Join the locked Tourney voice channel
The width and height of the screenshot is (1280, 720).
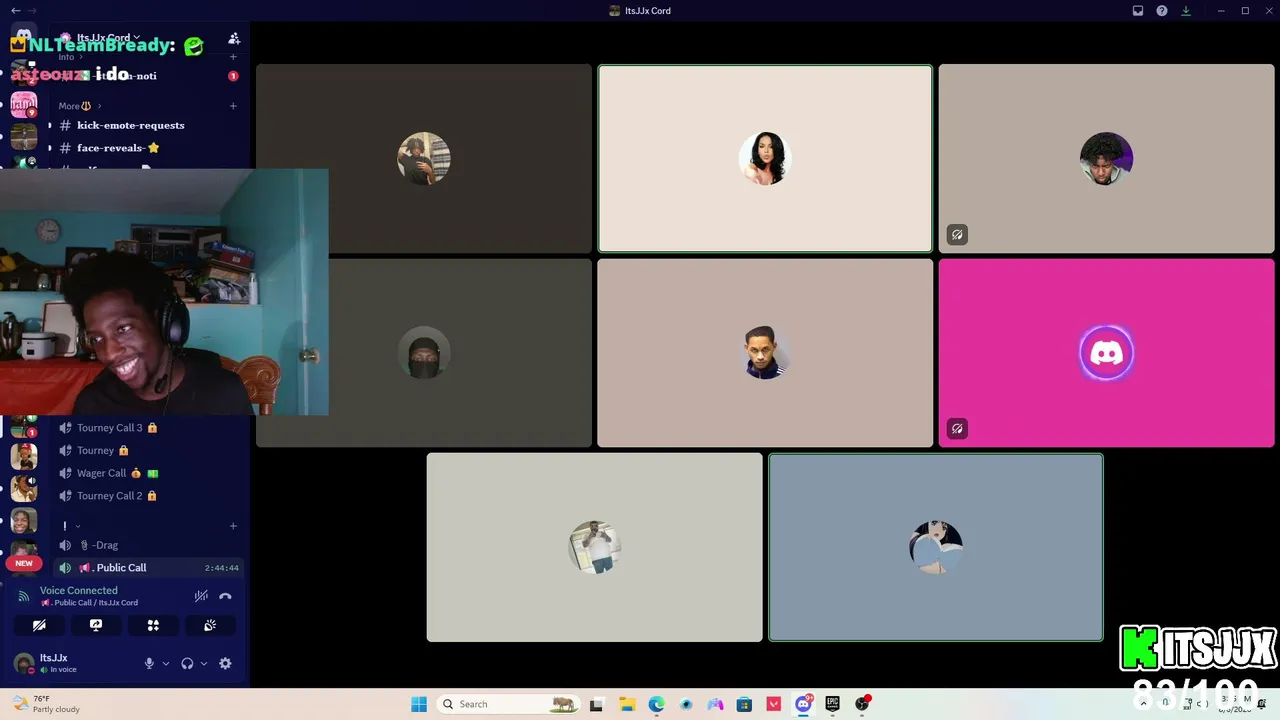pyautogui.click(x=148, y=450)
